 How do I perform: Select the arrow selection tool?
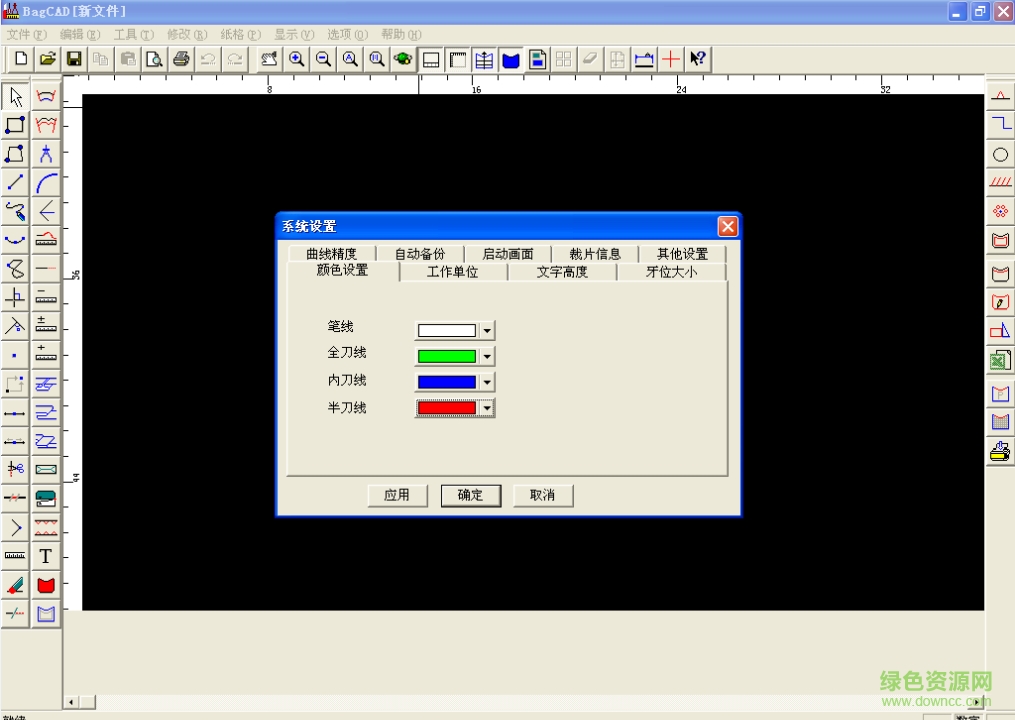(14, 96)
